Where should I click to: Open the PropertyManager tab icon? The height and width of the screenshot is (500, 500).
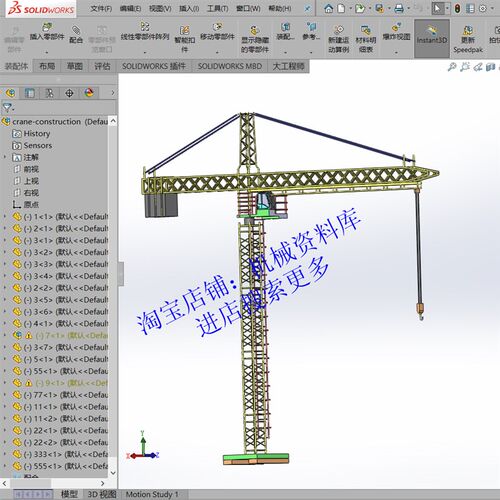[x=30, y=93]
